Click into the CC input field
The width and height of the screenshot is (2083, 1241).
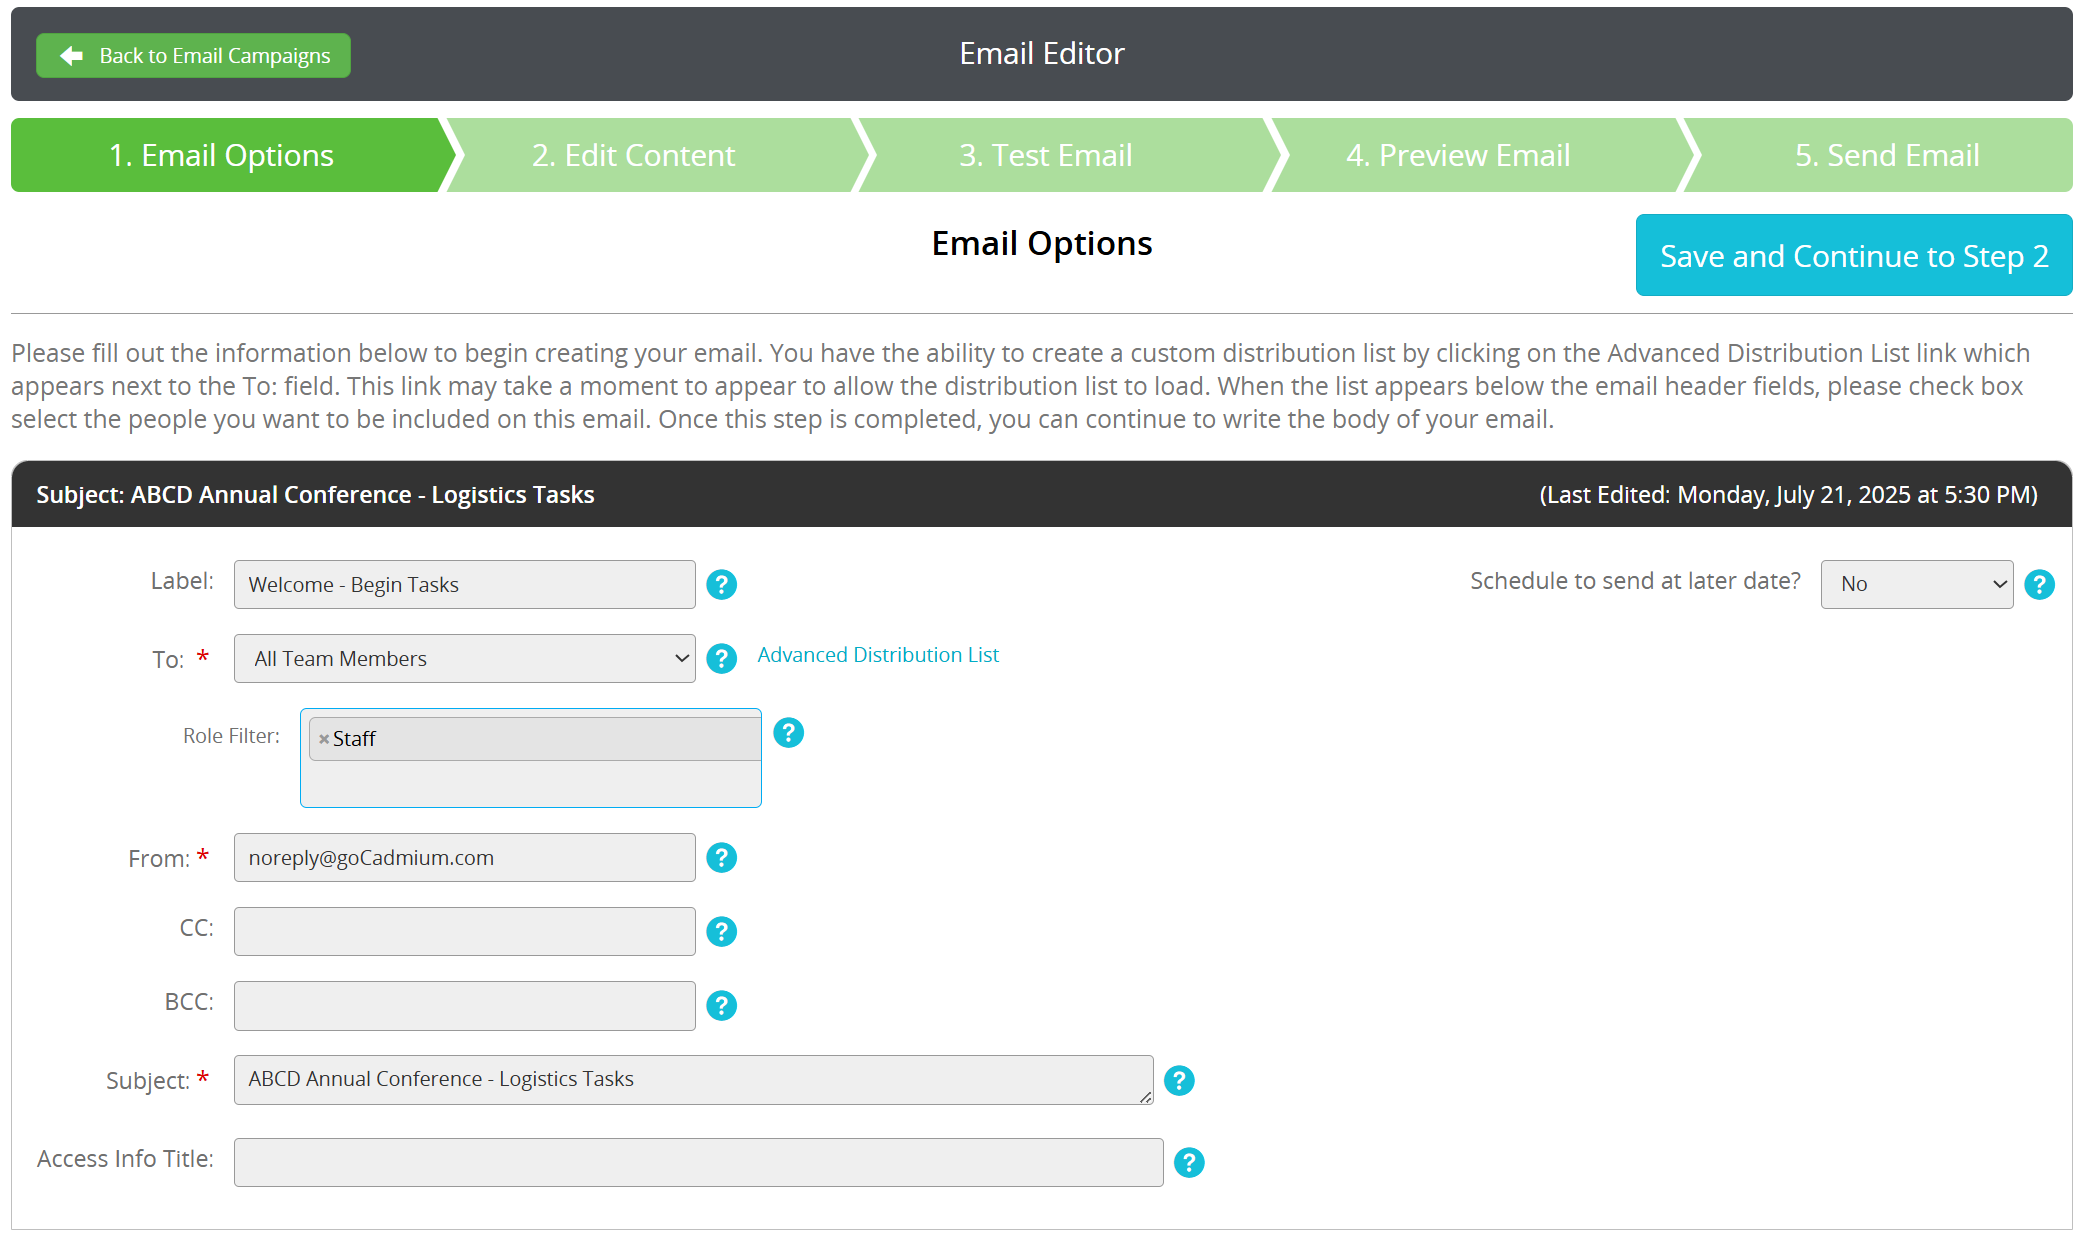464,932
